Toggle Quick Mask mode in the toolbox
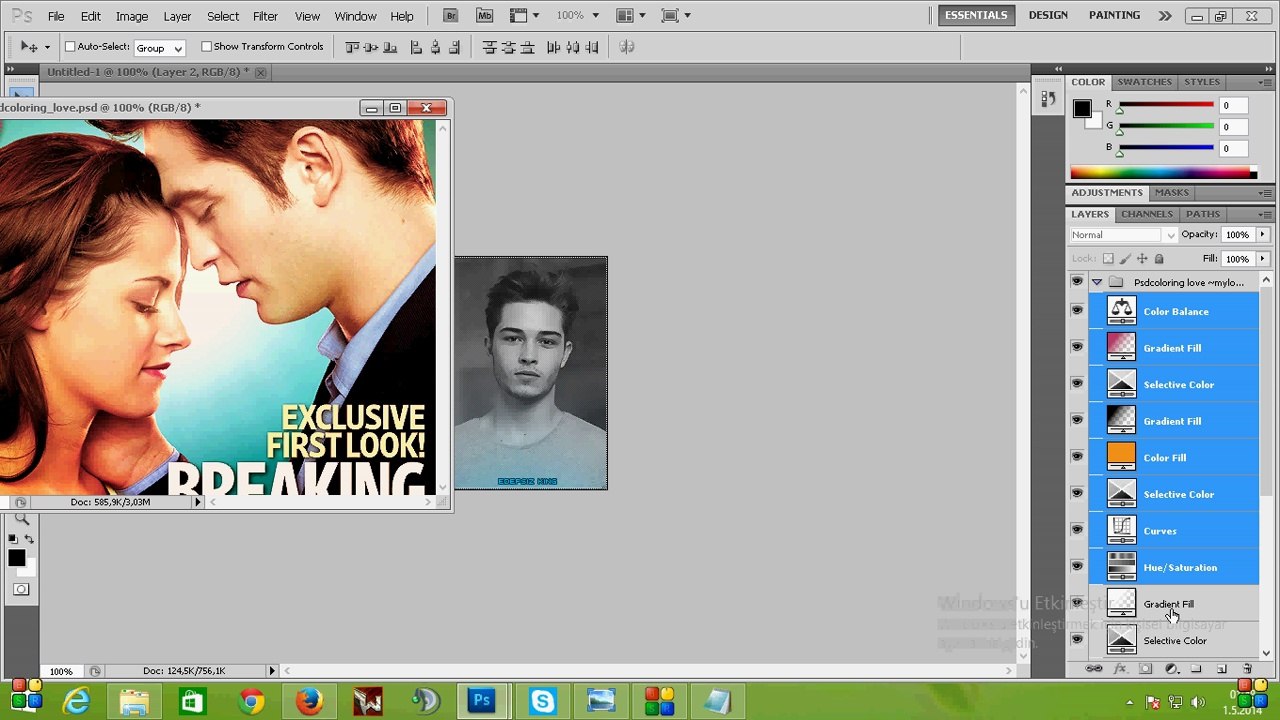The width and height of the screenshot is (1280, 720). point(21,589)
